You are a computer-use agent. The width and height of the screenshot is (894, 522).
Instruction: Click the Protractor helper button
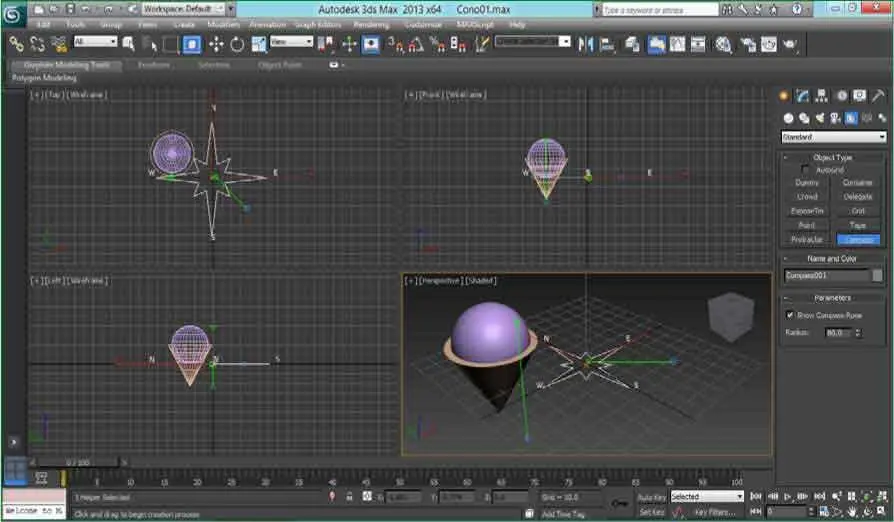[x=807, y=239]
